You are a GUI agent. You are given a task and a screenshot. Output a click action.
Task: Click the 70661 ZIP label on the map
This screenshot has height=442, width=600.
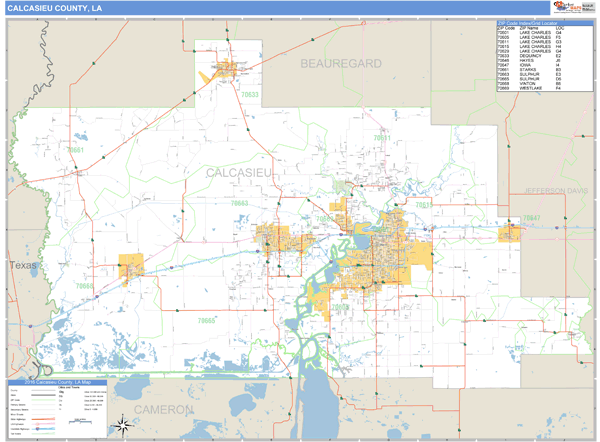(75, 150)
